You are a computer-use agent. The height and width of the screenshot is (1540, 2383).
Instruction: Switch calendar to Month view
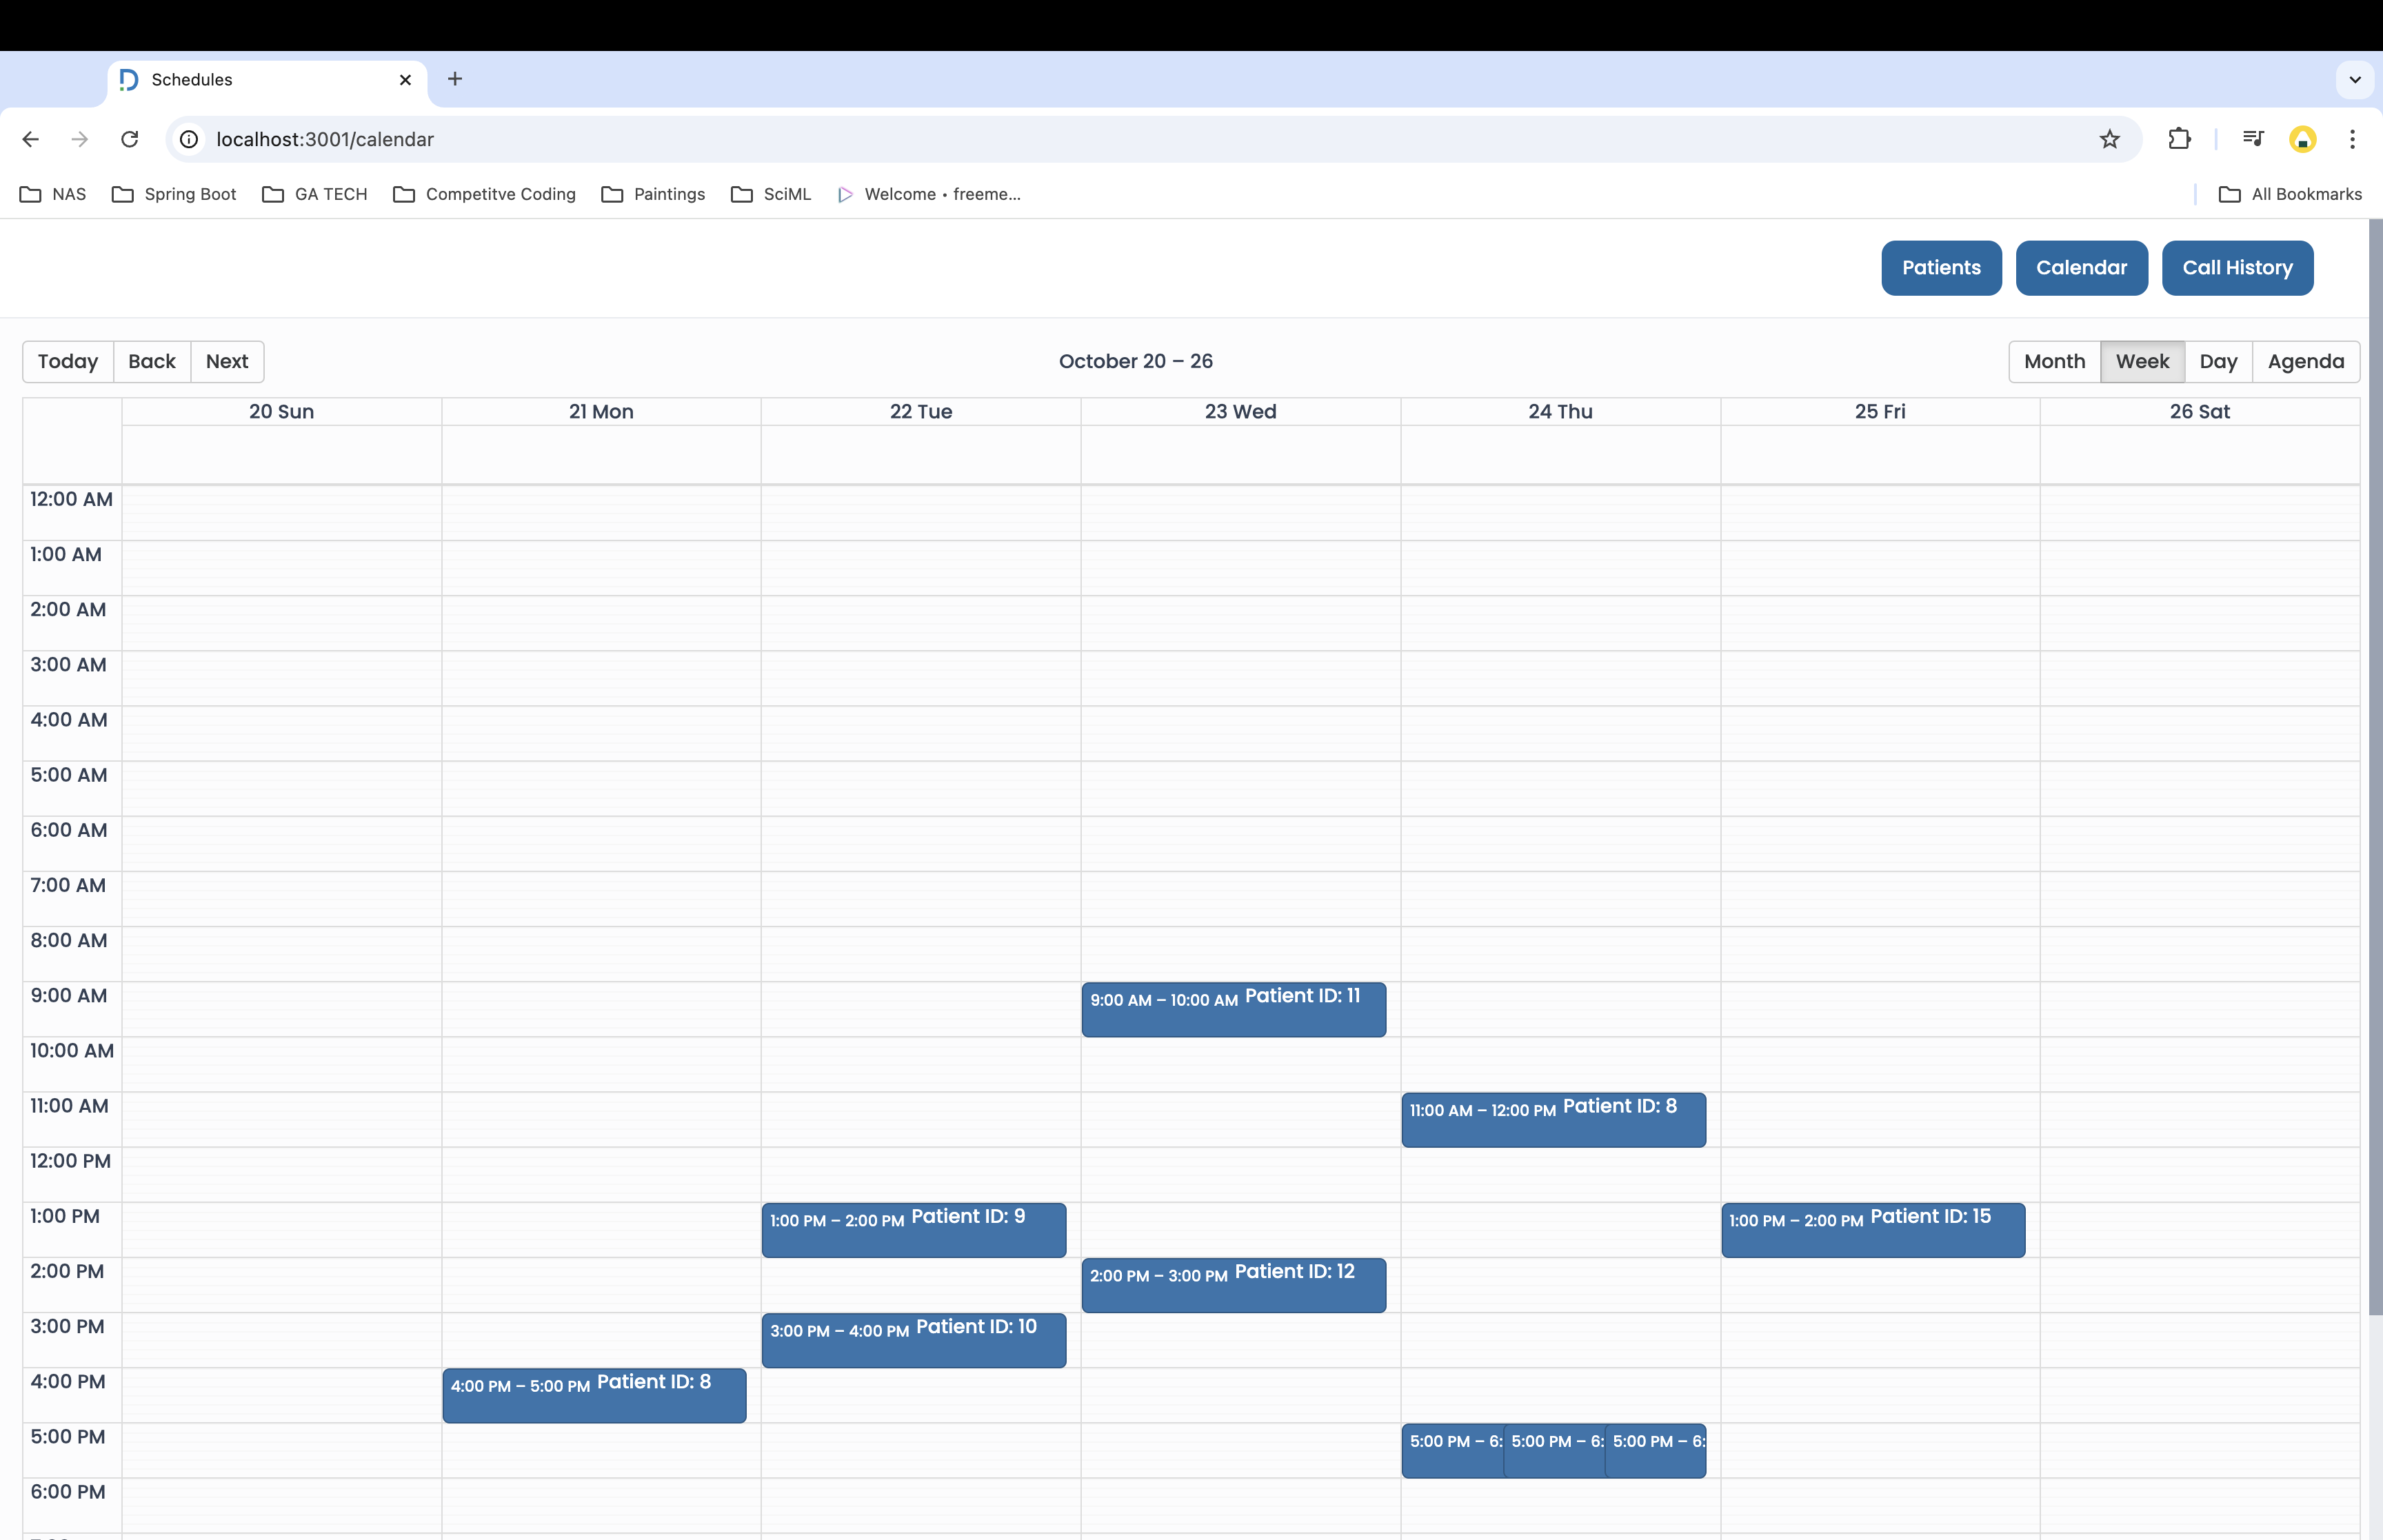point(2054,361)
